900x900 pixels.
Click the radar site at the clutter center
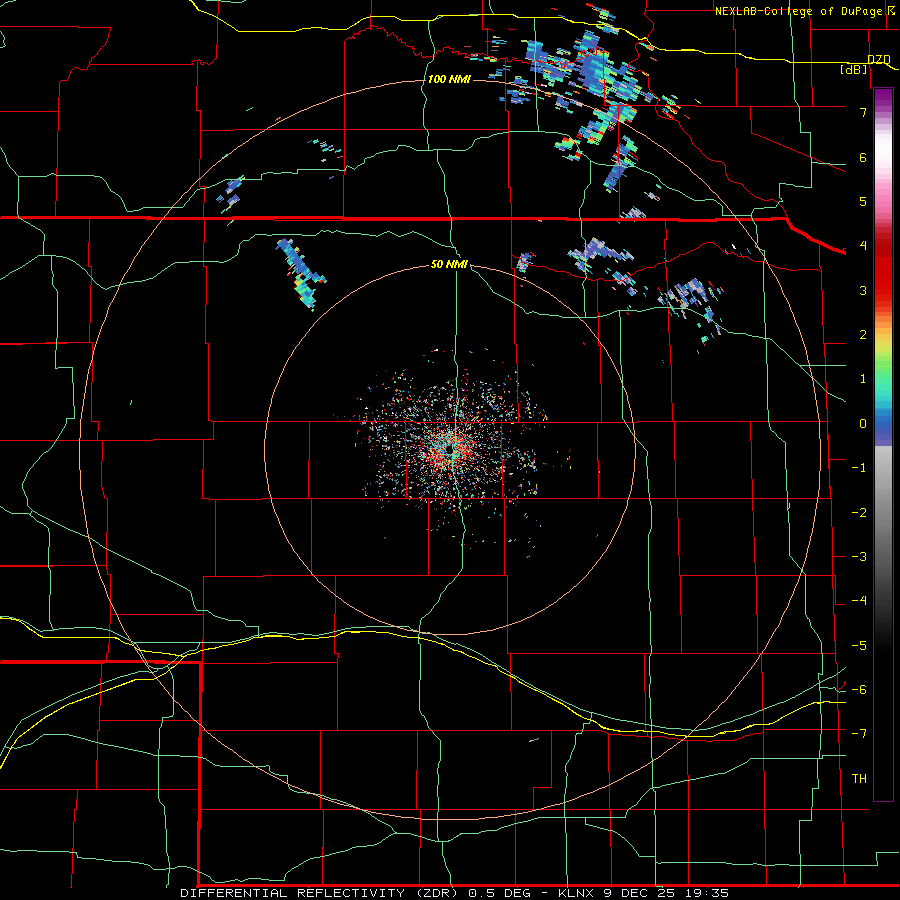(x=451, y=449)
